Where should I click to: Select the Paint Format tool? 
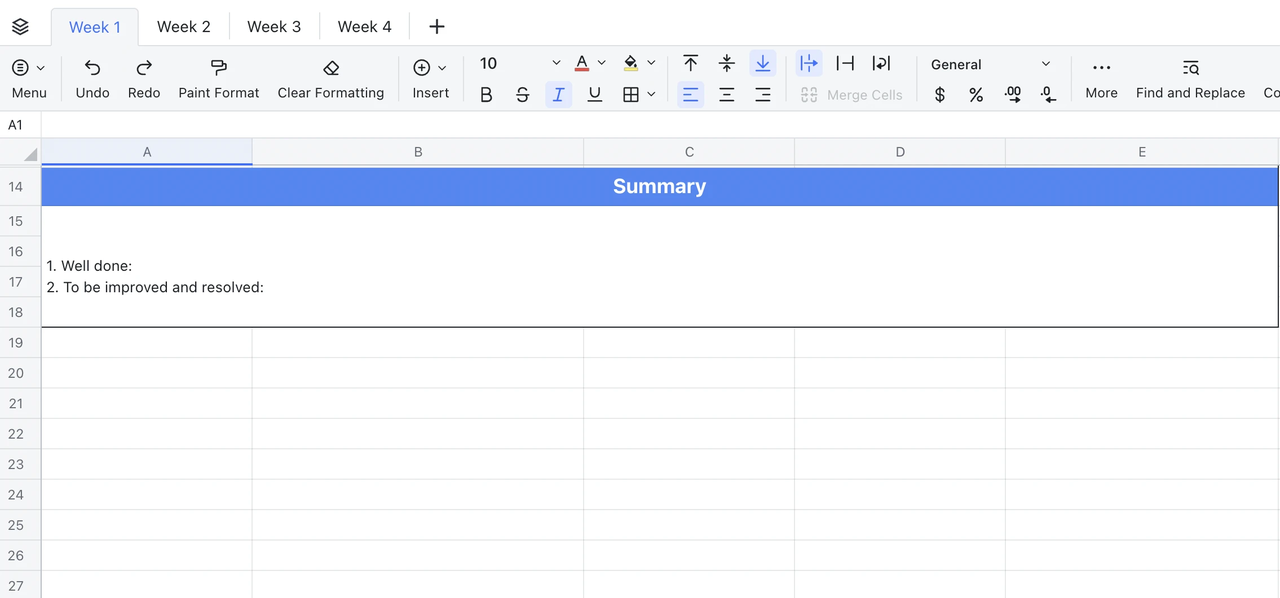(x=218, y=78)
